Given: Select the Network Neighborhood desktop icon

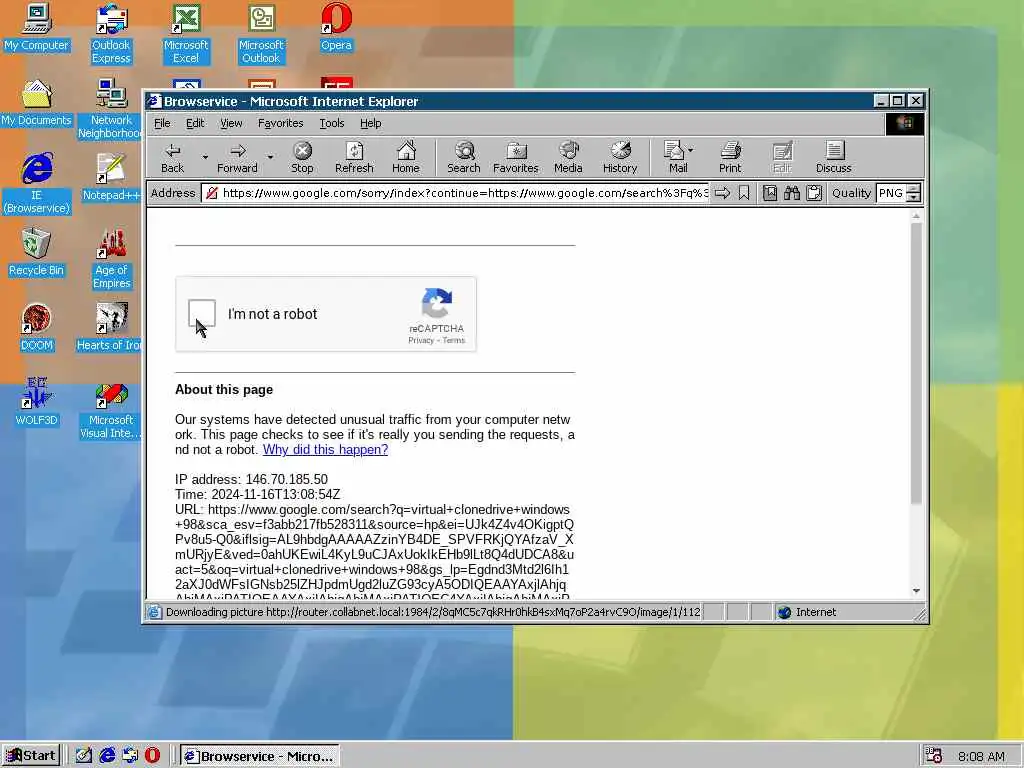Looking at the screenshot, I should tap(111, 108).
